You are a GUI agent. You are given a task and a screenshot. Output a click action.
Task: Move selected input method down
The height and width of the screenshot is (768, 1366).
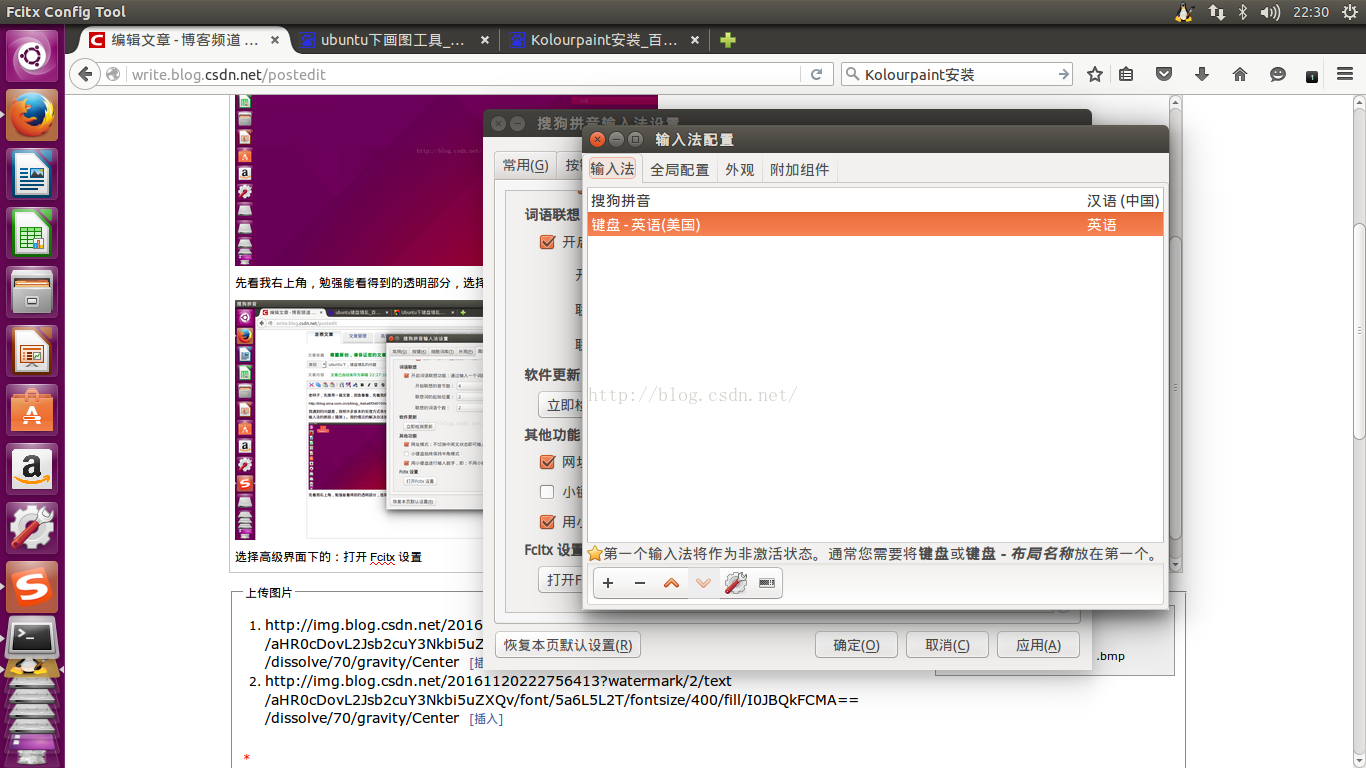click(703, 583)
